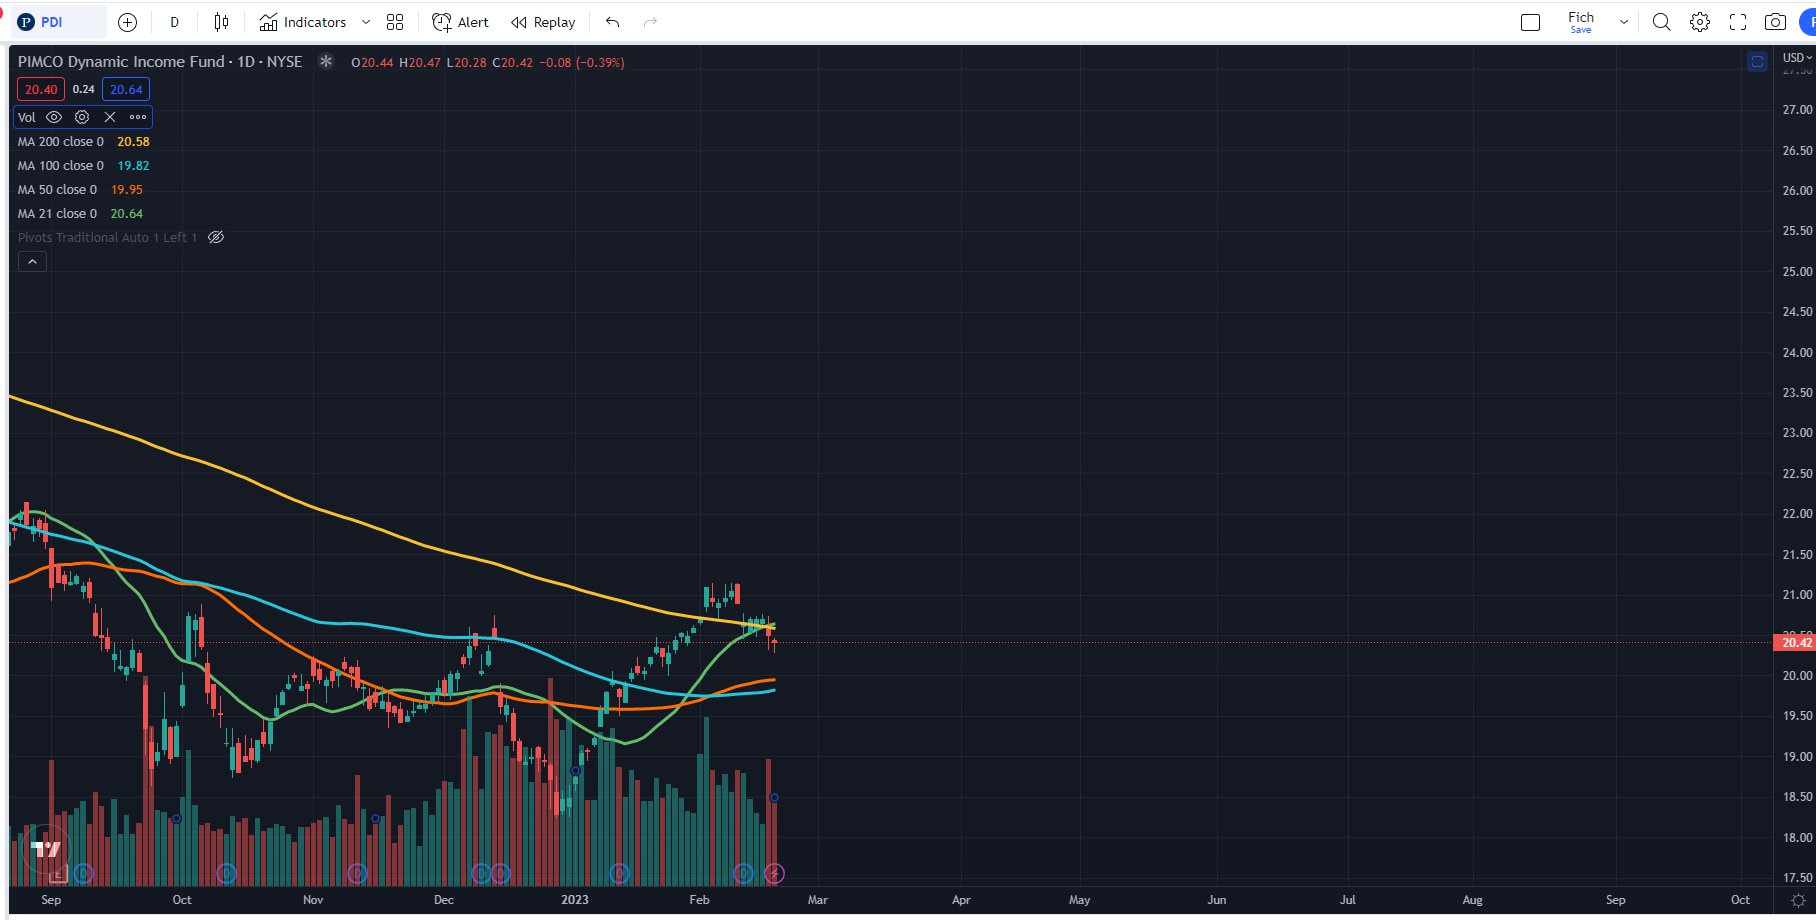Open chart settings gear in top toolbar

[x=1700, y=22]
